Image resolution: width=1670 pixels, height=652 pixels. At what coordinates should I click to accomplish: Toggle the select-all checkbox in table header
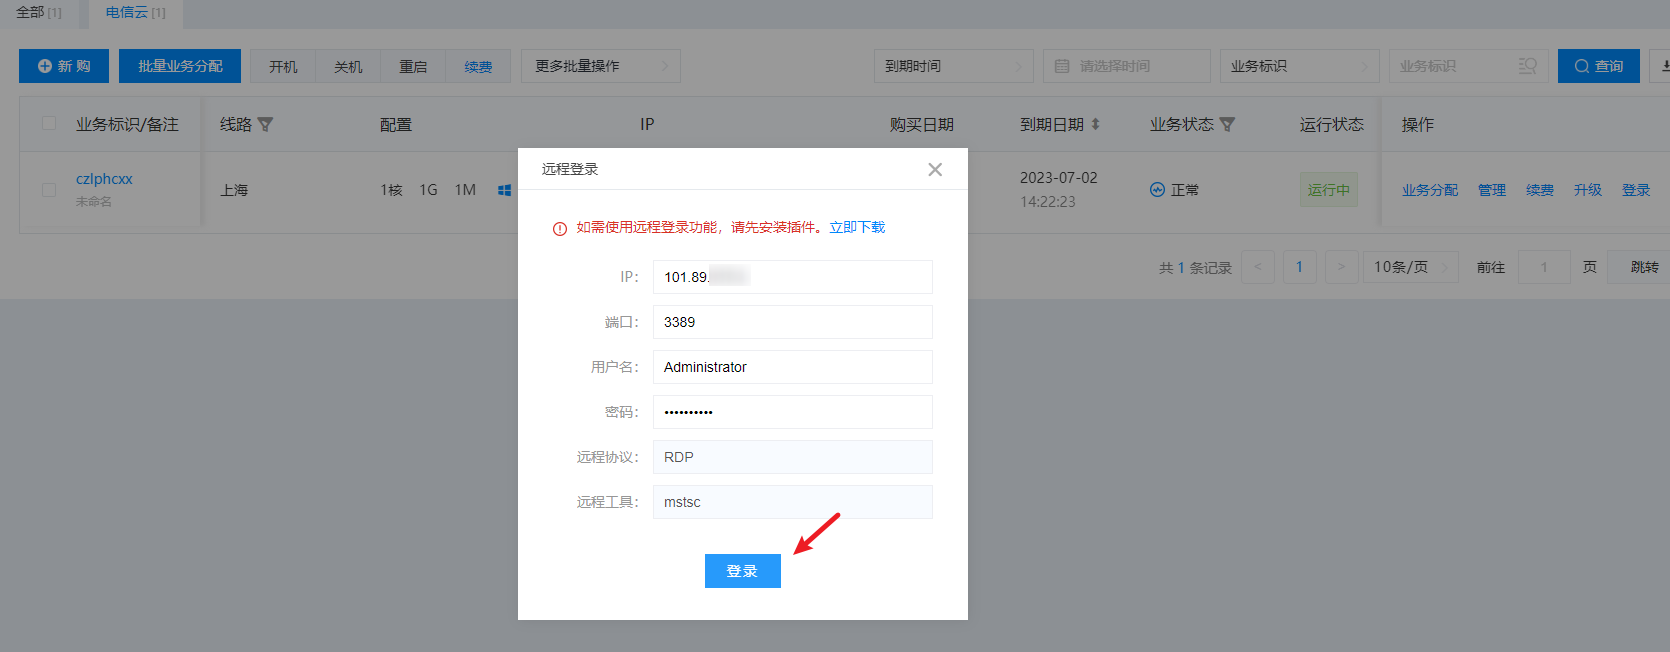tap(49, 124)
